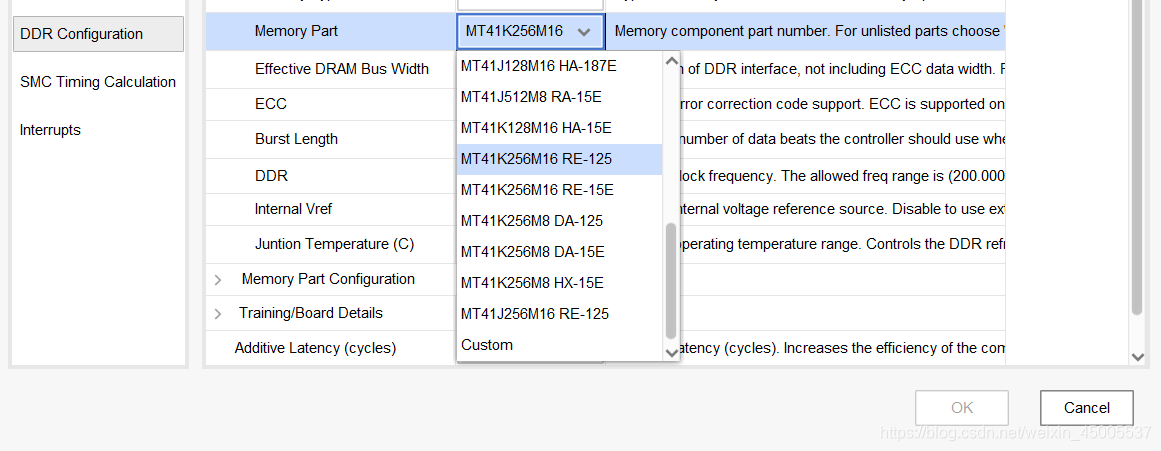Image resolution: width=1161 pixels, height=451 pixels.
Task: Select the MT41K128M16 HA-15E option
Action: click(x=536, y=128)
